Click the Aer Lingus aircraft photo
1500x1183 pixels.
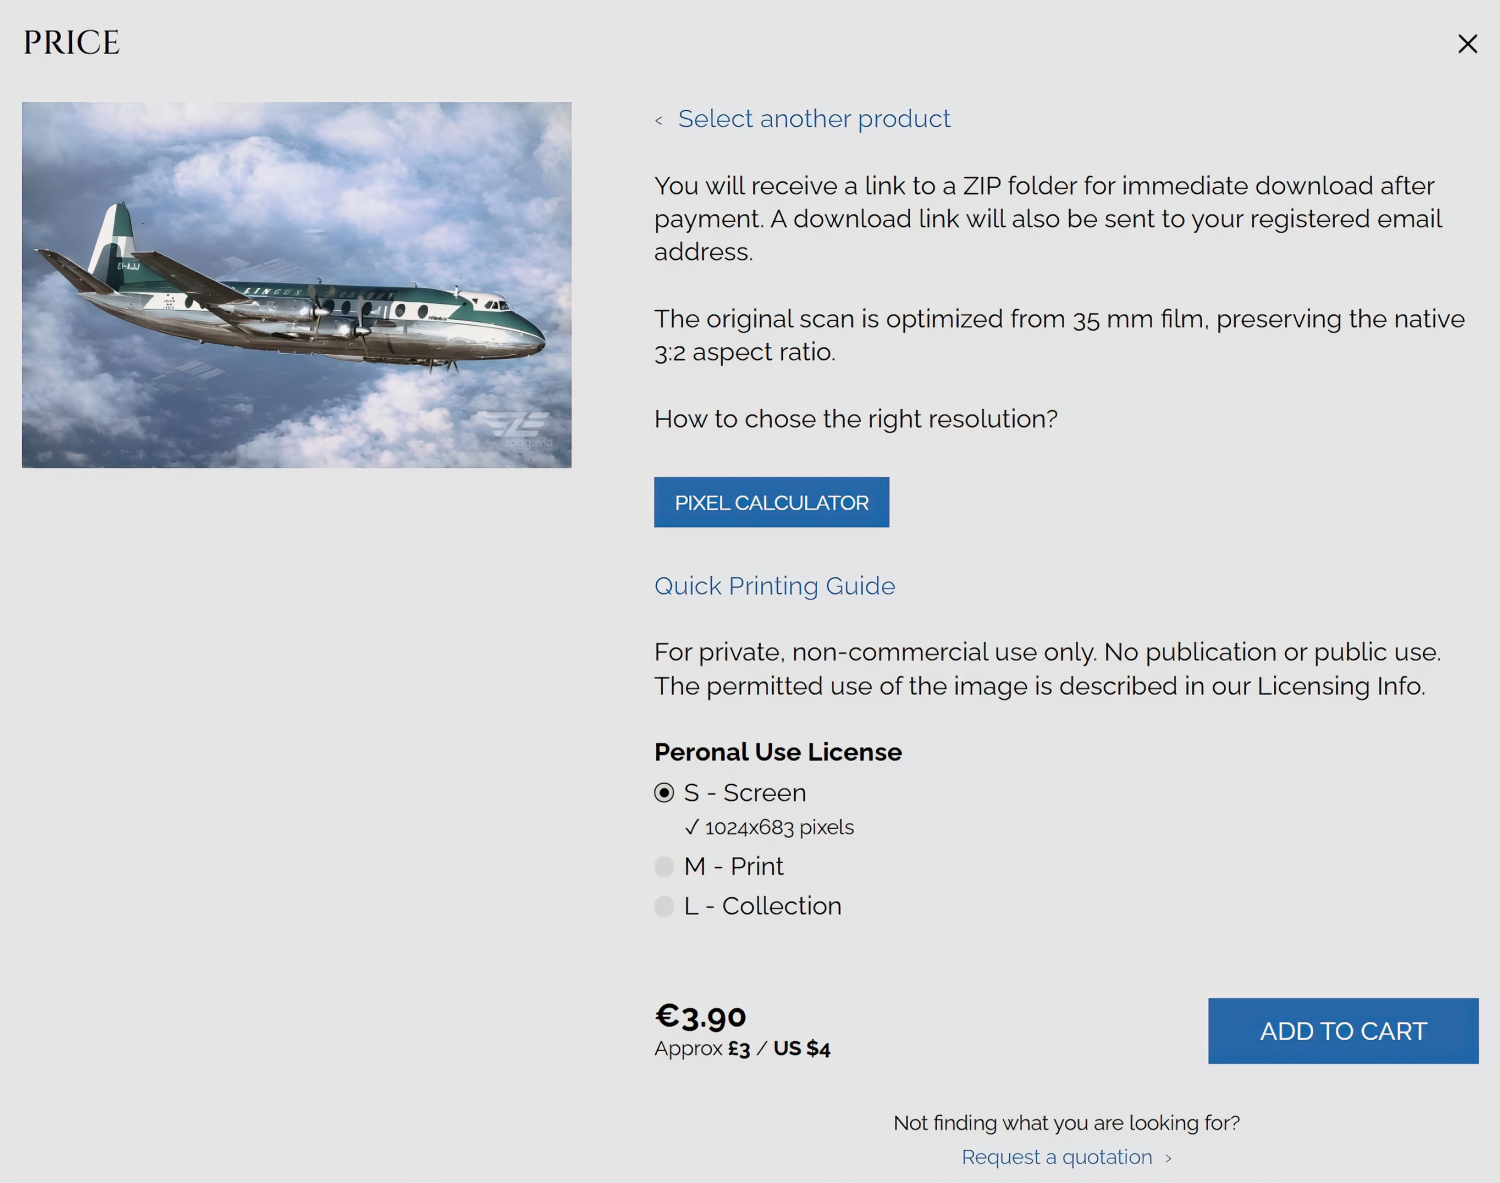point(296,285)
